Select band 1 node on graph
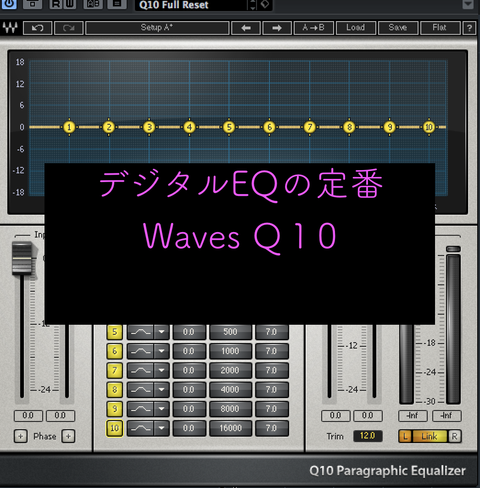Image resolution: width=480 pixels, height=488 pixels. tap(69, 127)
